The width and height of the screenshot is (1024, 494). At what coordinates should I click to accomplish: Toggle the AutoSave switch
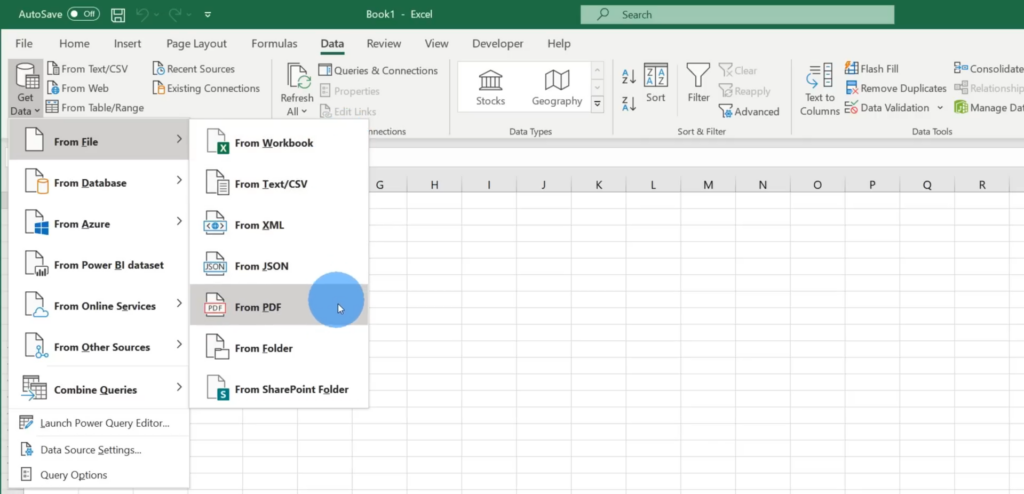click(84, 14)
